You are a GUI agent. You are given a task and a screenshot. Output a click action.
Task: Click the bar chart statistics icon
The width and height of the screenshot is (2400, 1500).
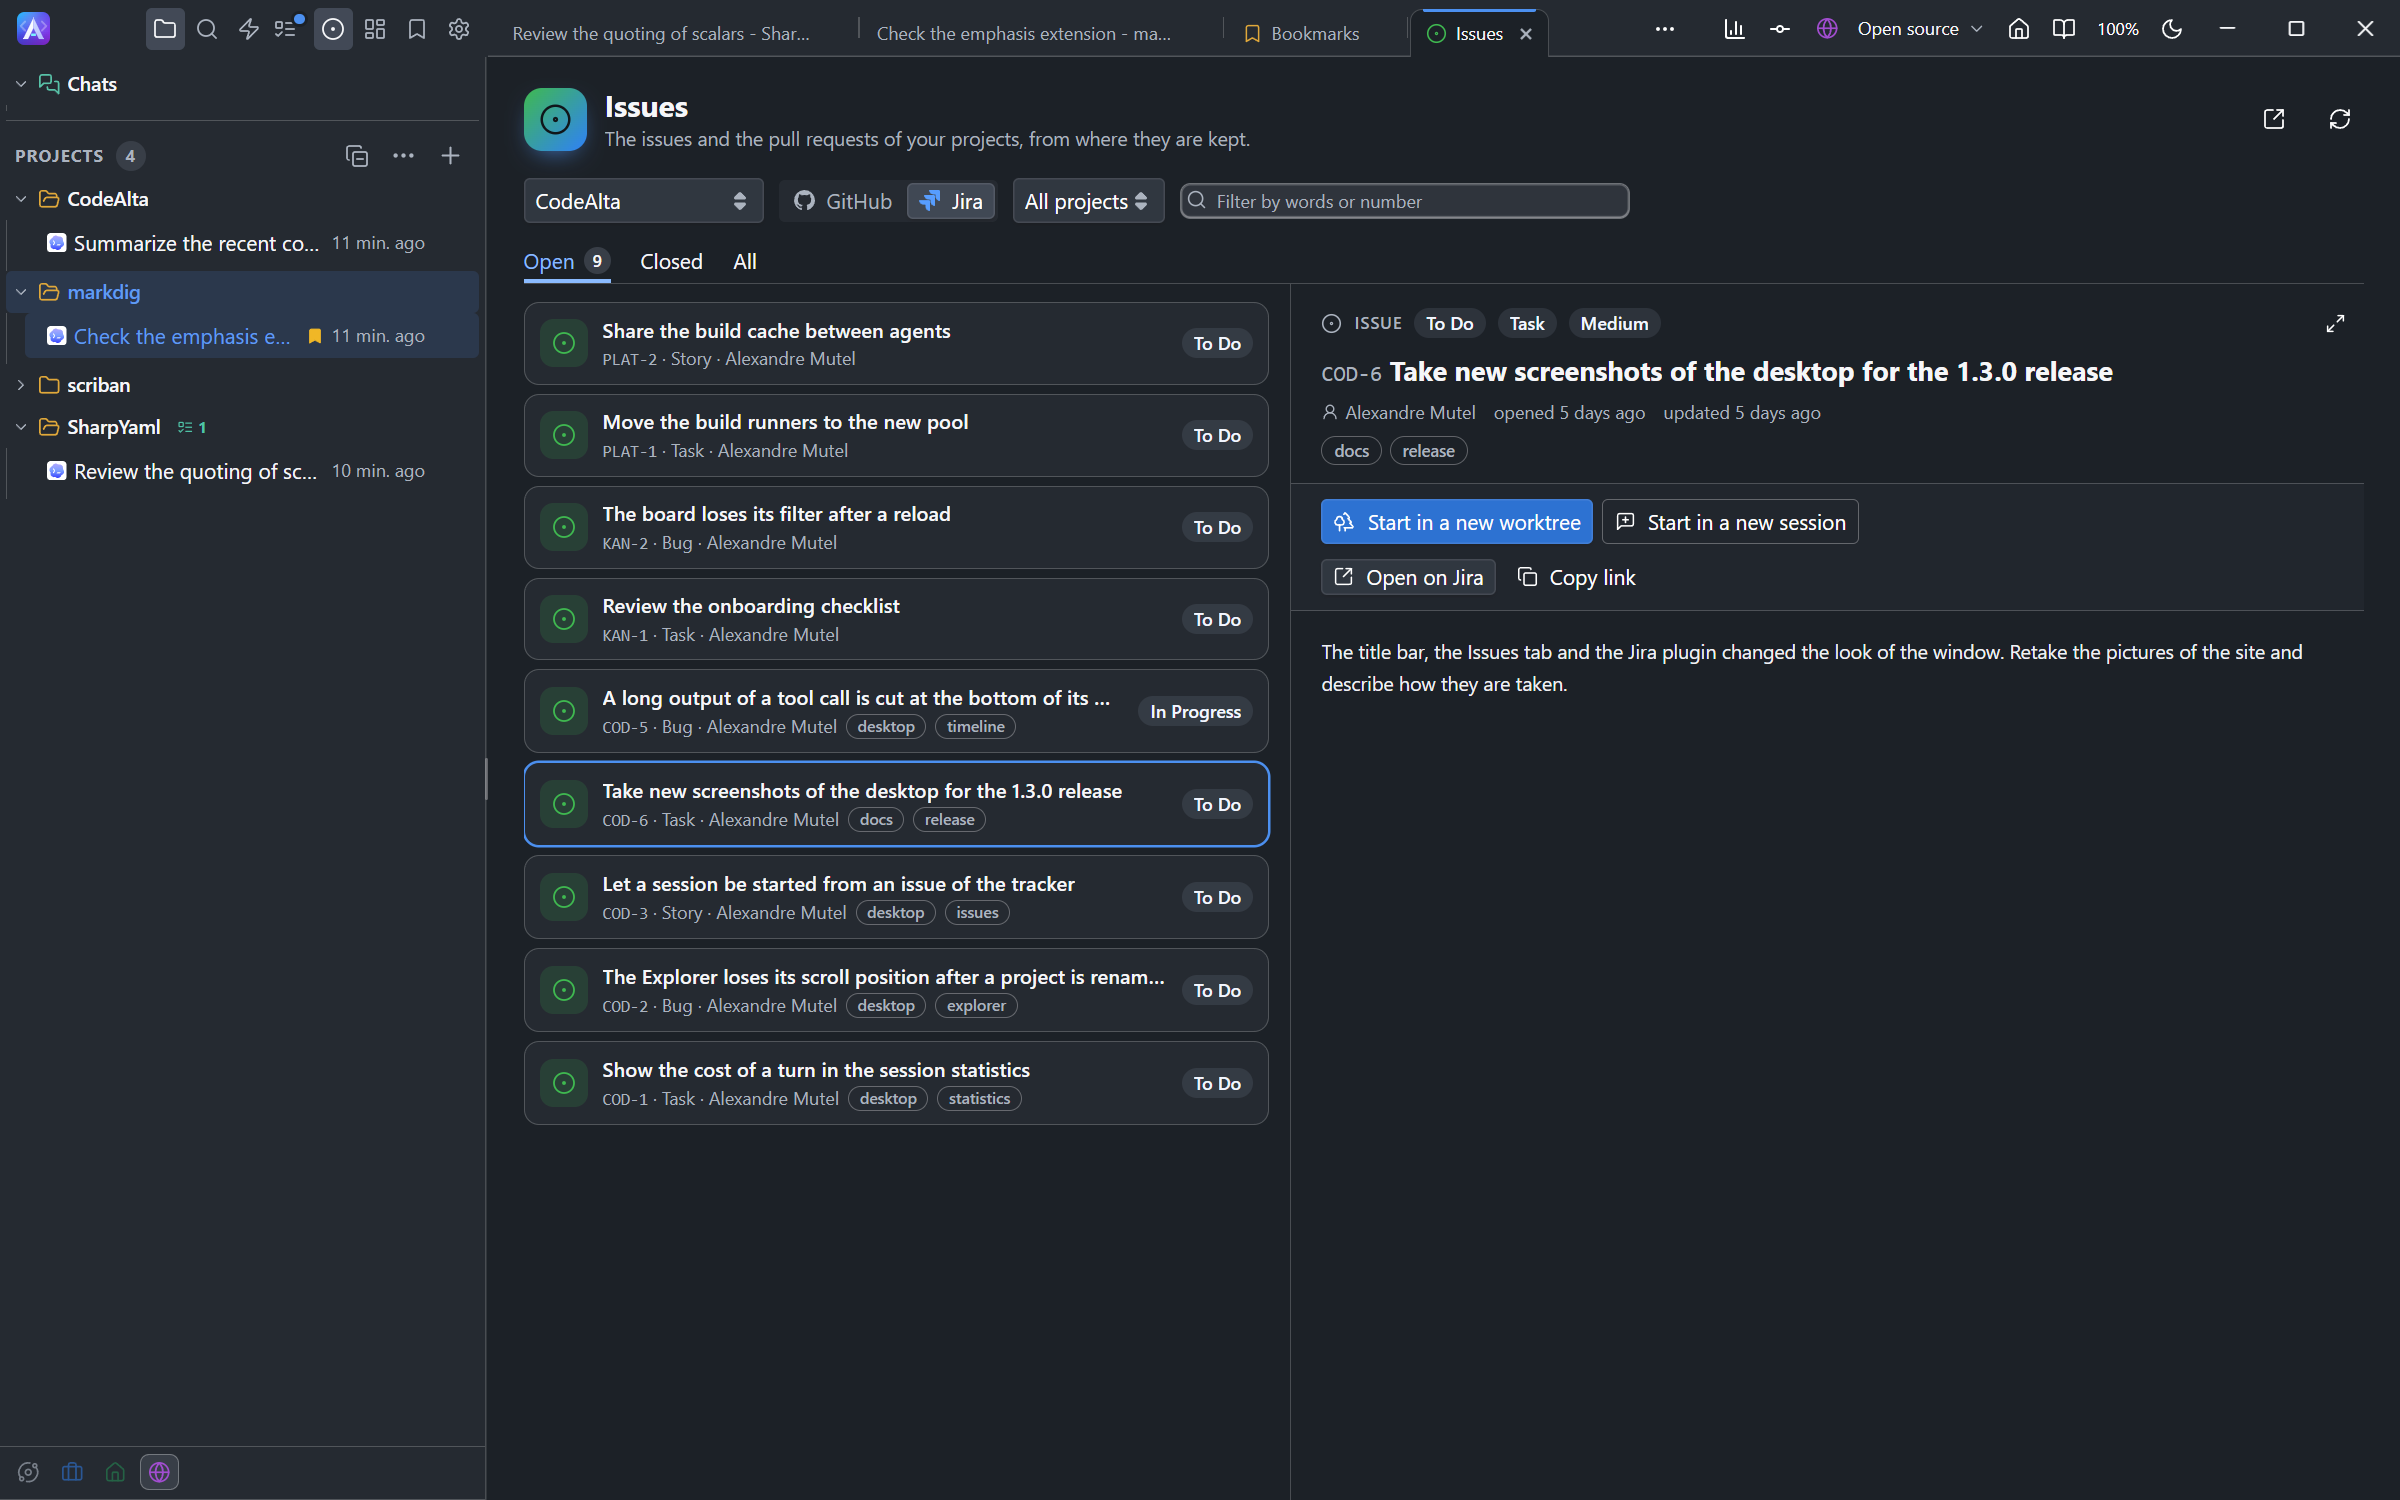pos(1734,29)
